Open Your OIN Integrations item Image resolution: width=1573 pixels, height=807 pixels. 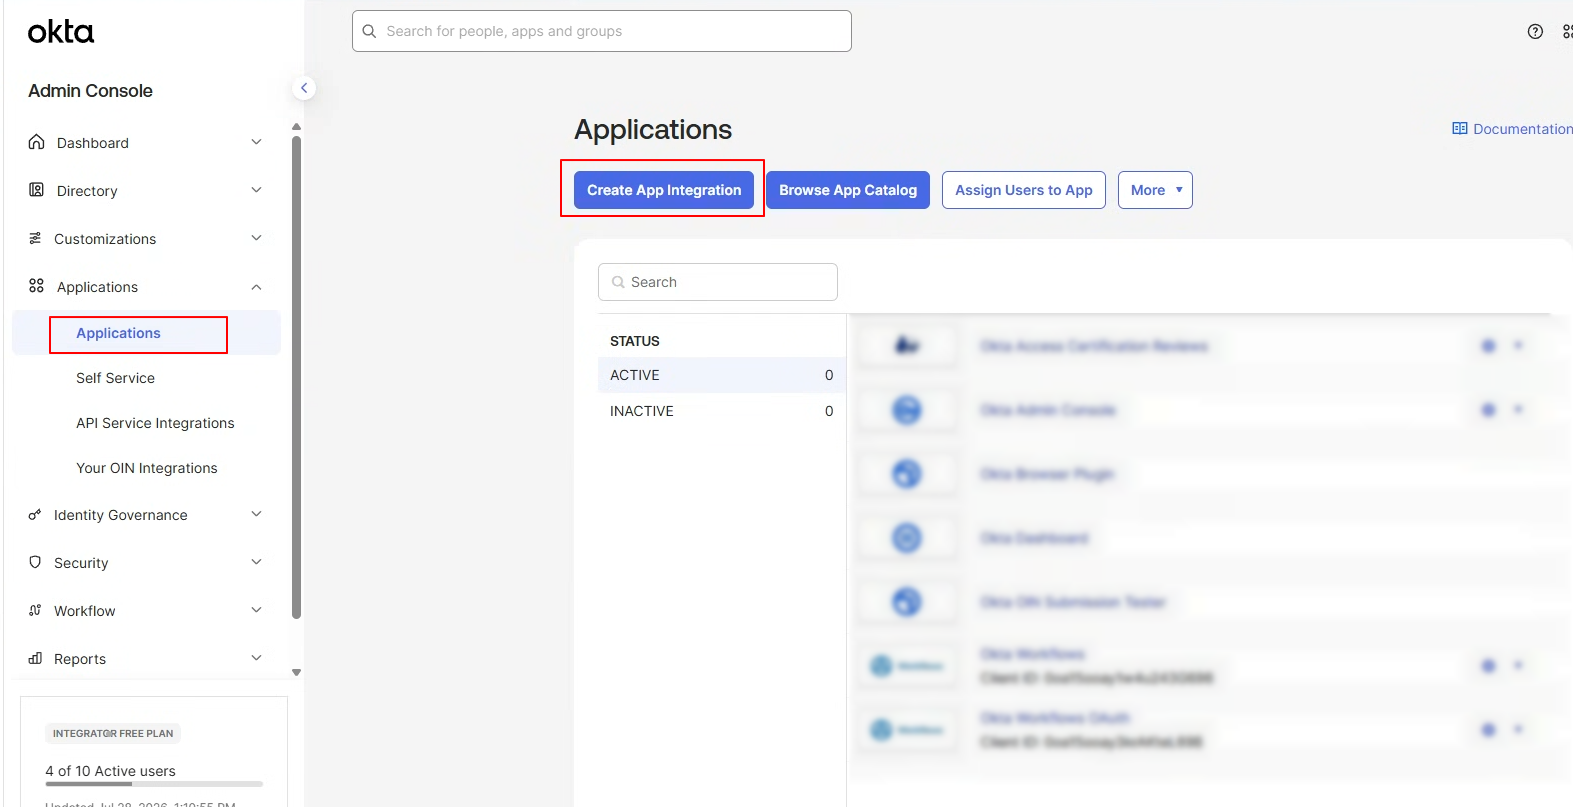146,468
